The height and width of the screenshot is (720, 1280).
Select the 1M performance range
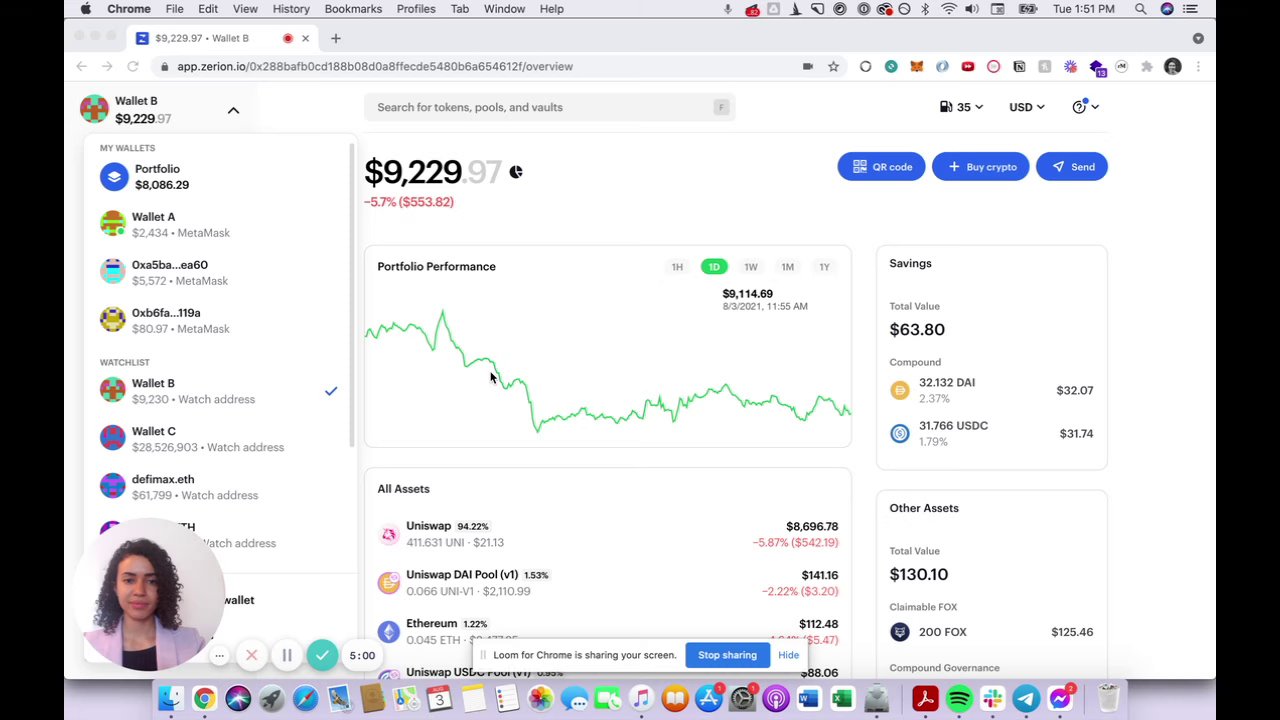788,267
